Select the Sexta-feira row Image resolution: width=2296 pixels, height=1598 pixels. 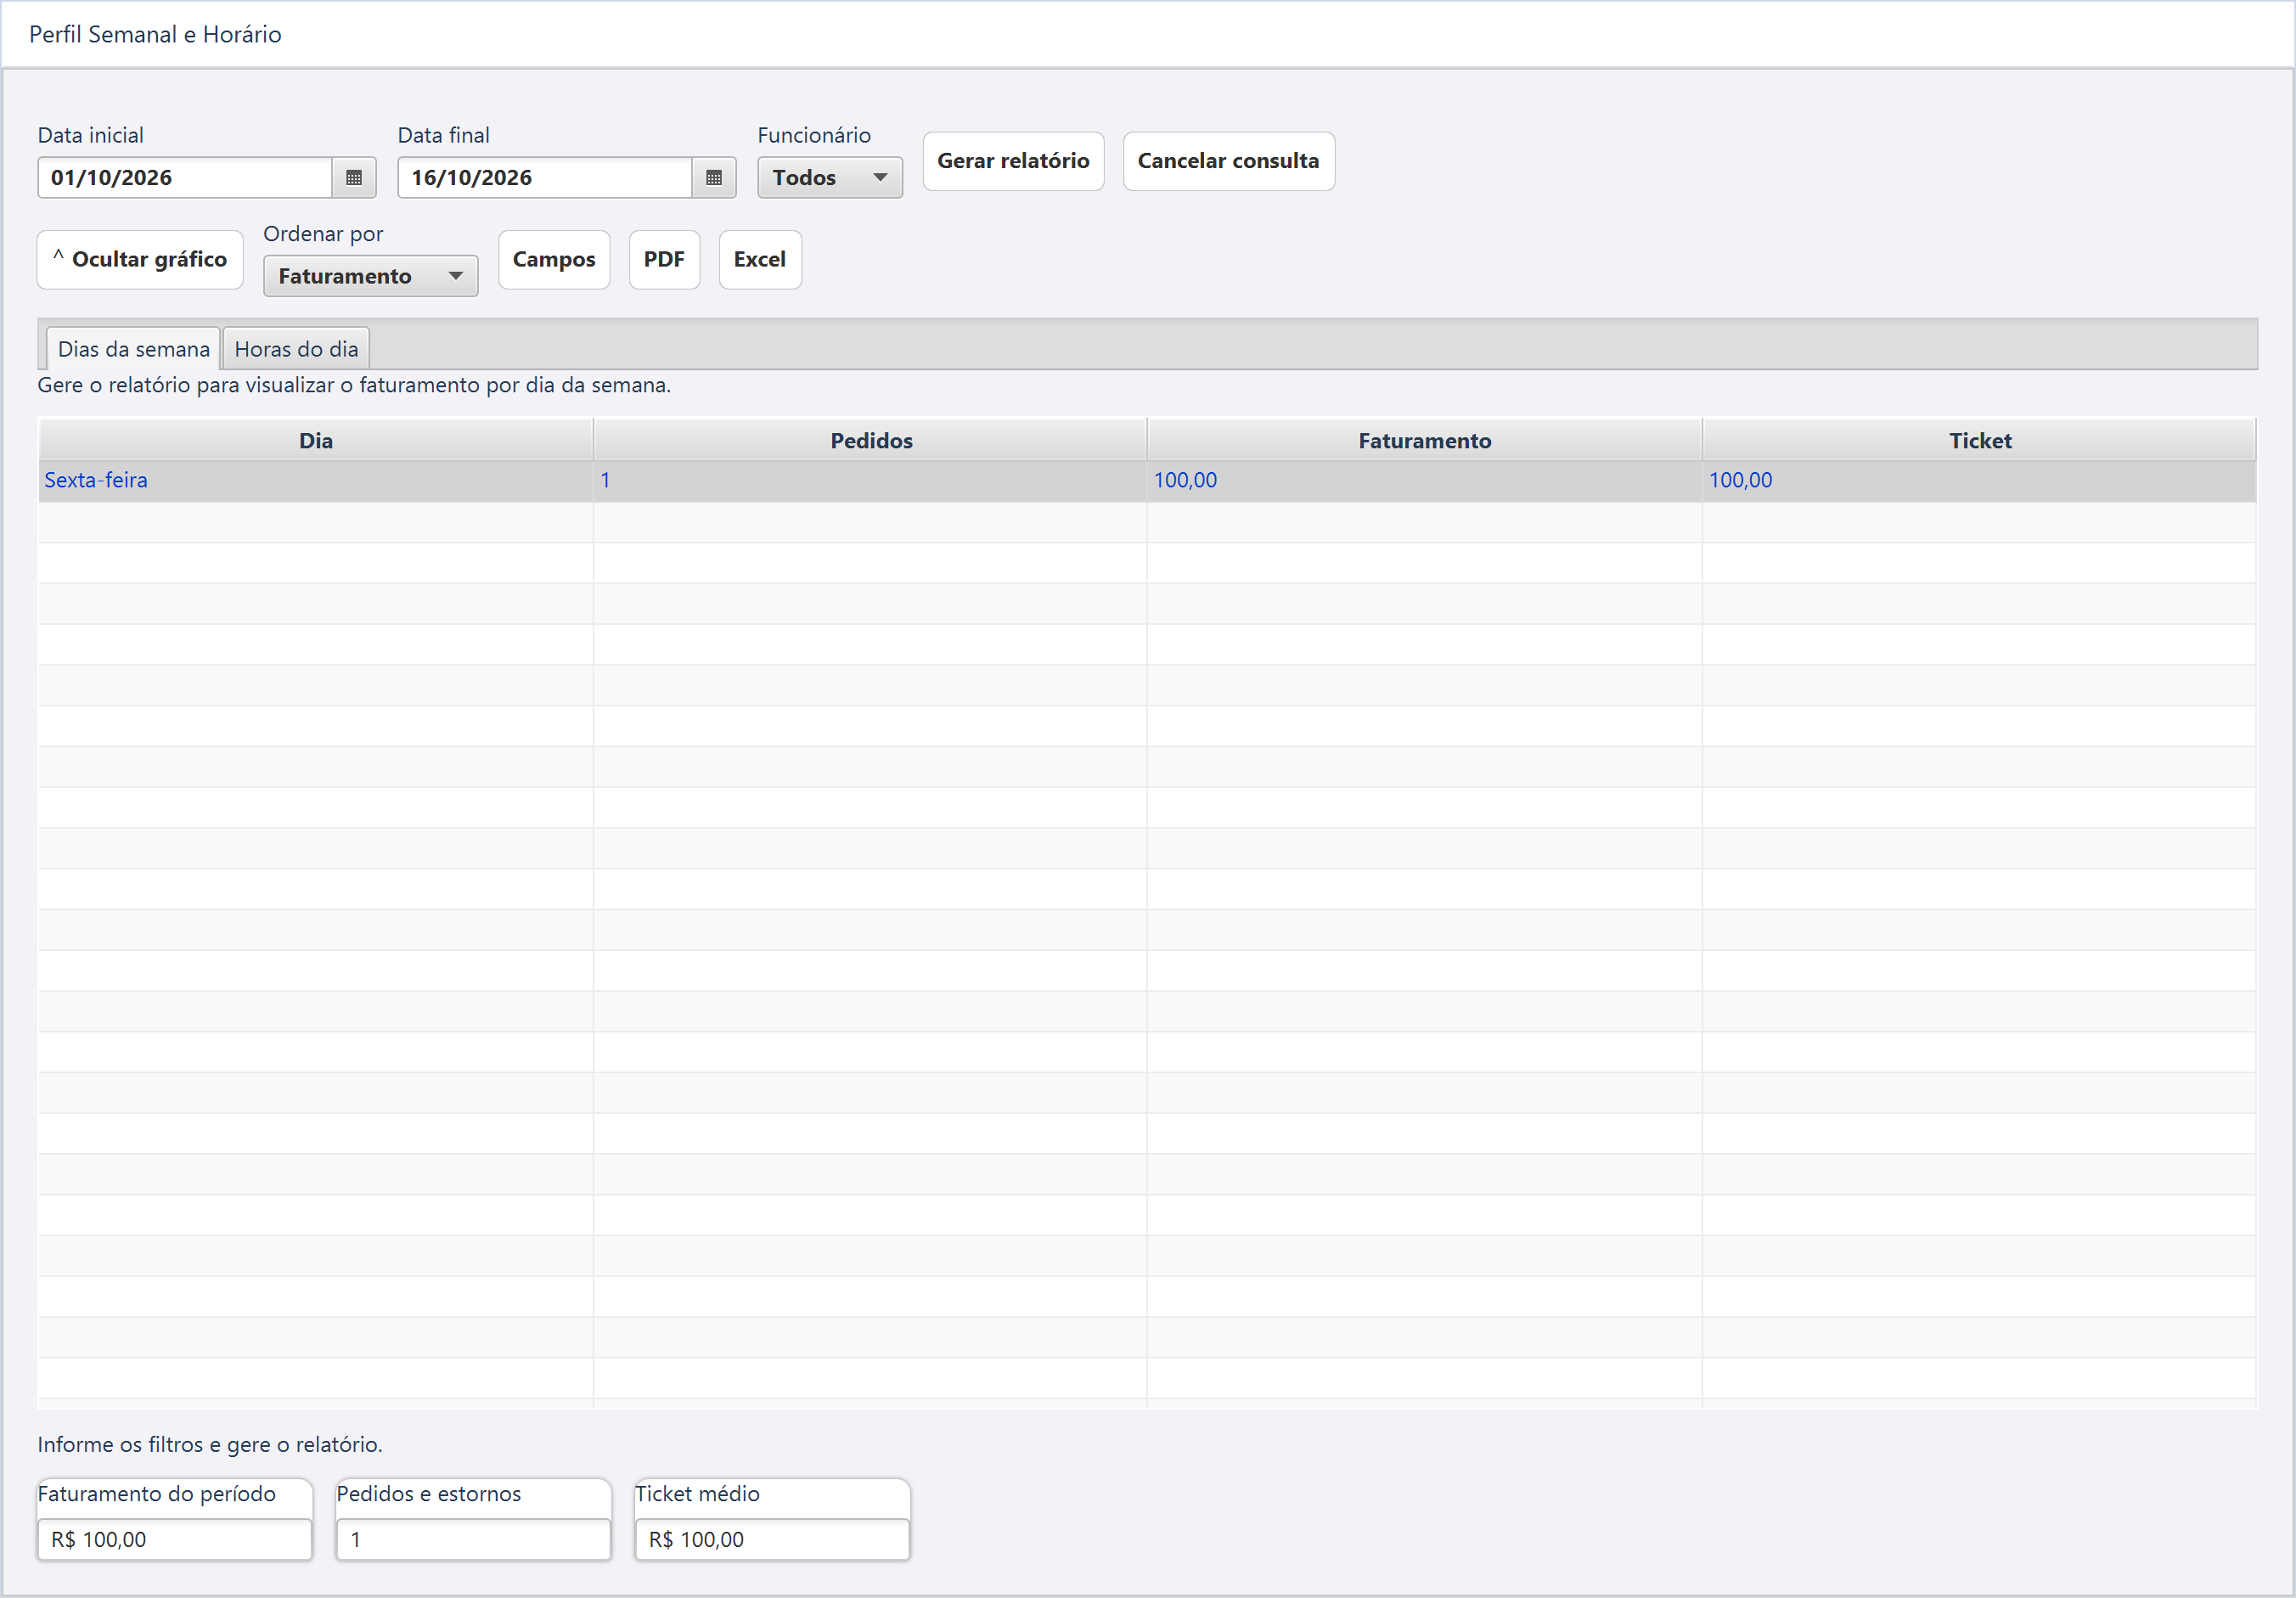click(x=1147, y=481)
